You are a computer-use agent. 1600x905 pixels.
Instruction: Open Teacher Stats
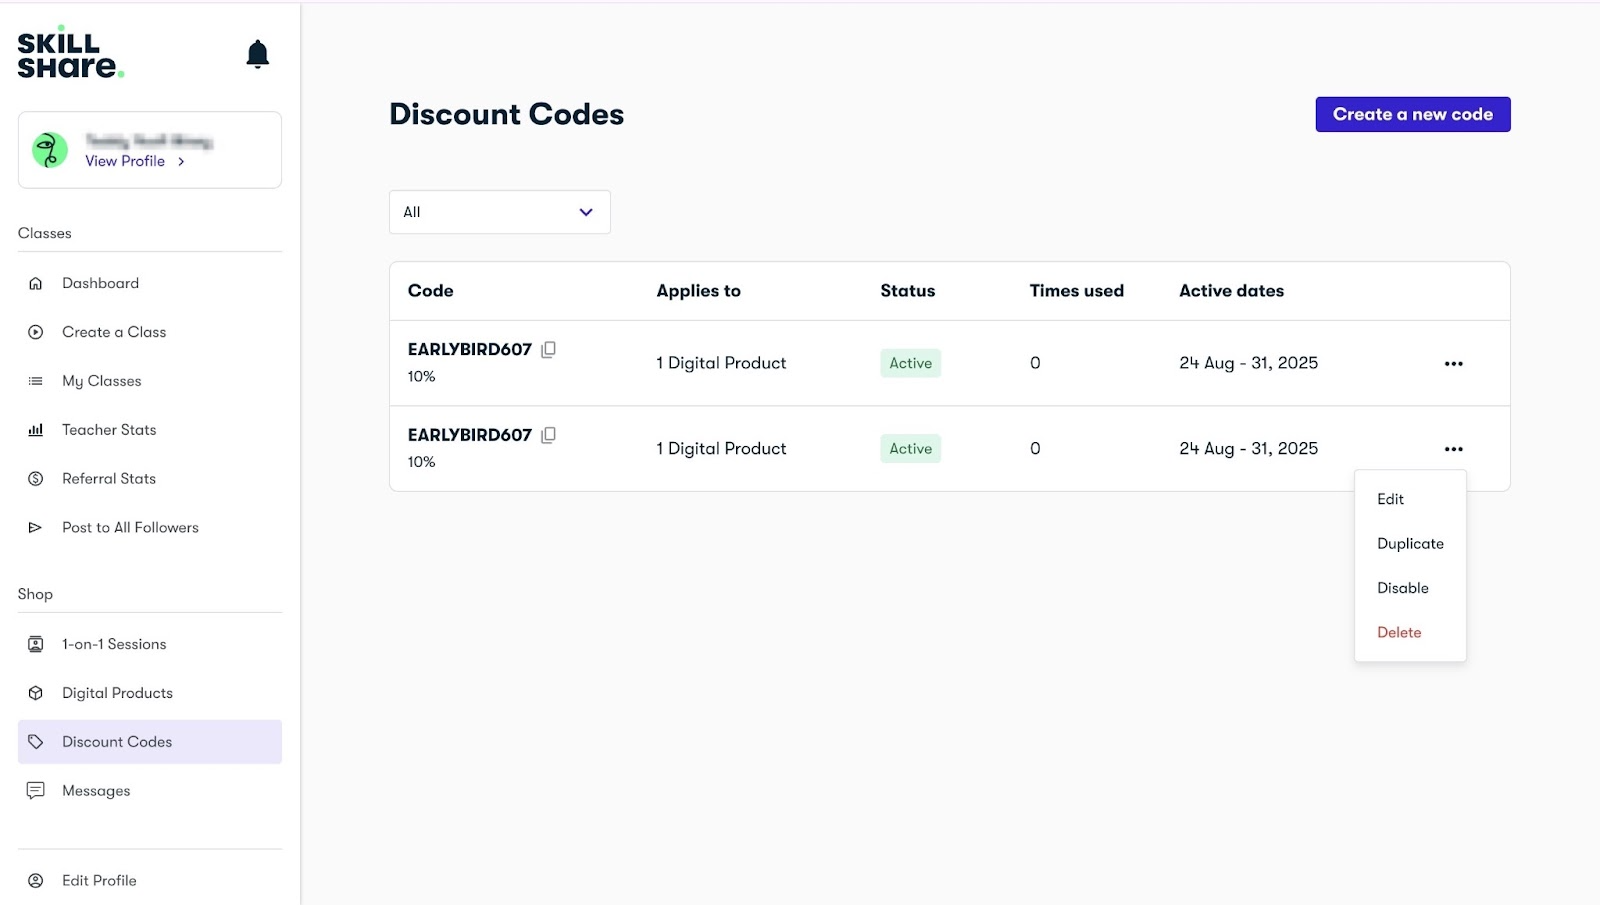[109, 430]
